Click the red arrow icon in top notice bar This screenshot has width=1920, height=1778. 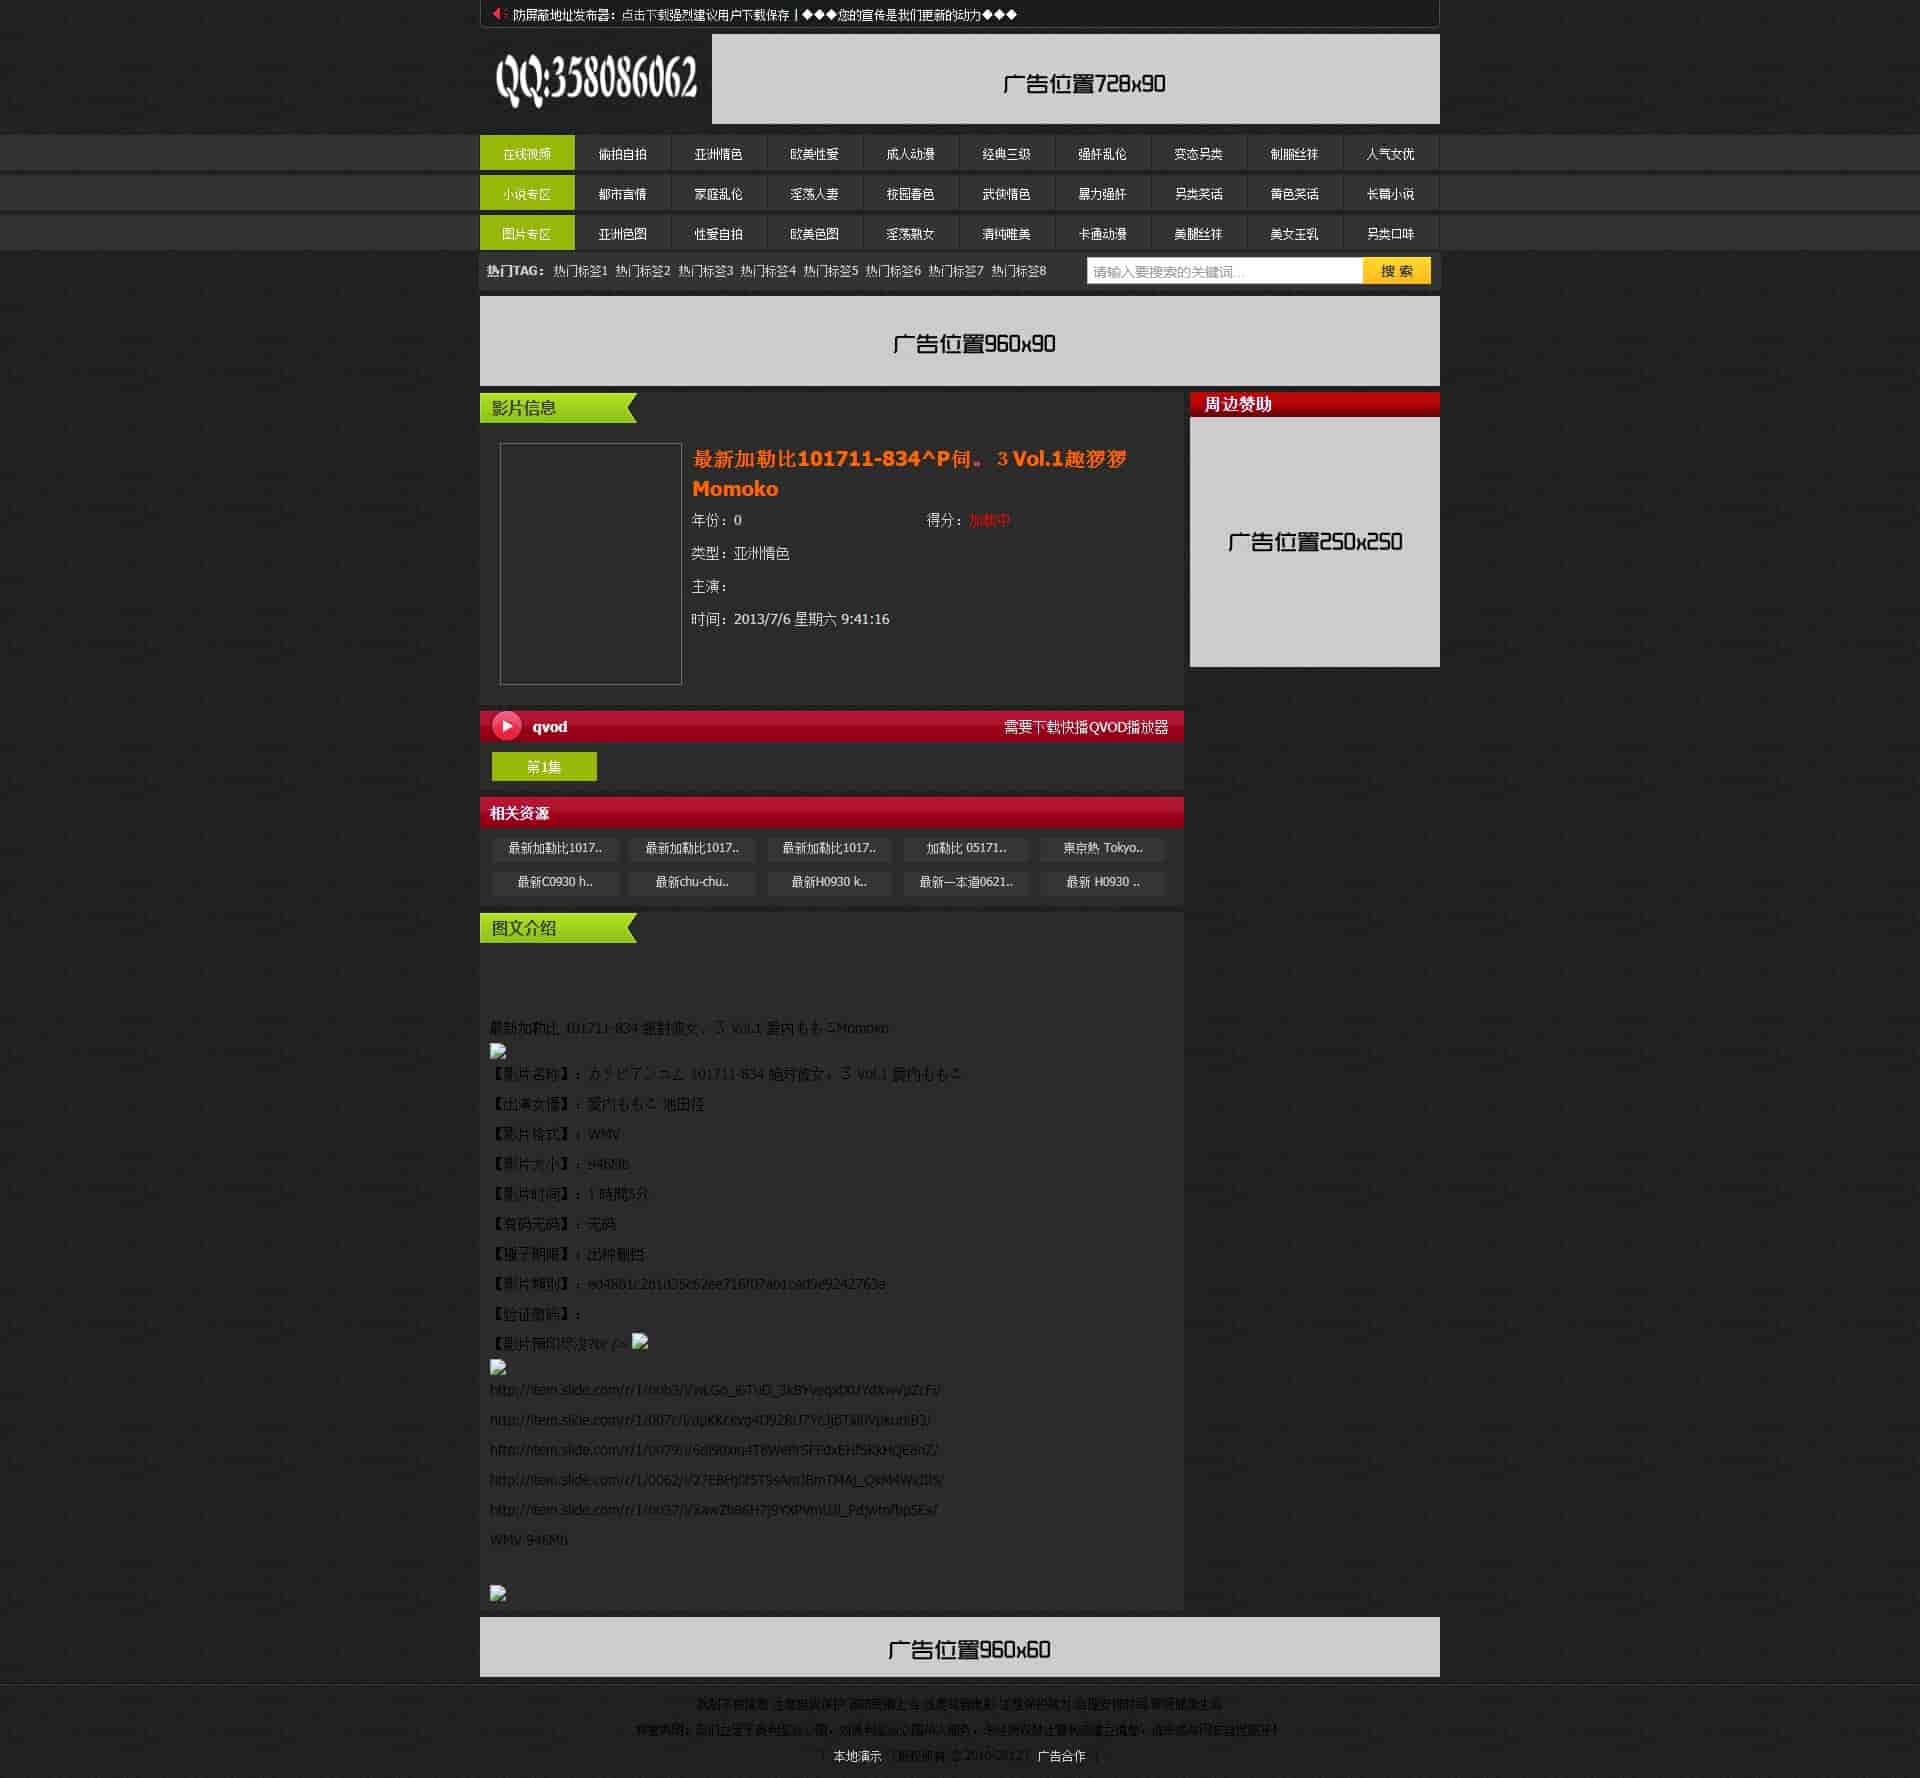[x=497, y=14]
